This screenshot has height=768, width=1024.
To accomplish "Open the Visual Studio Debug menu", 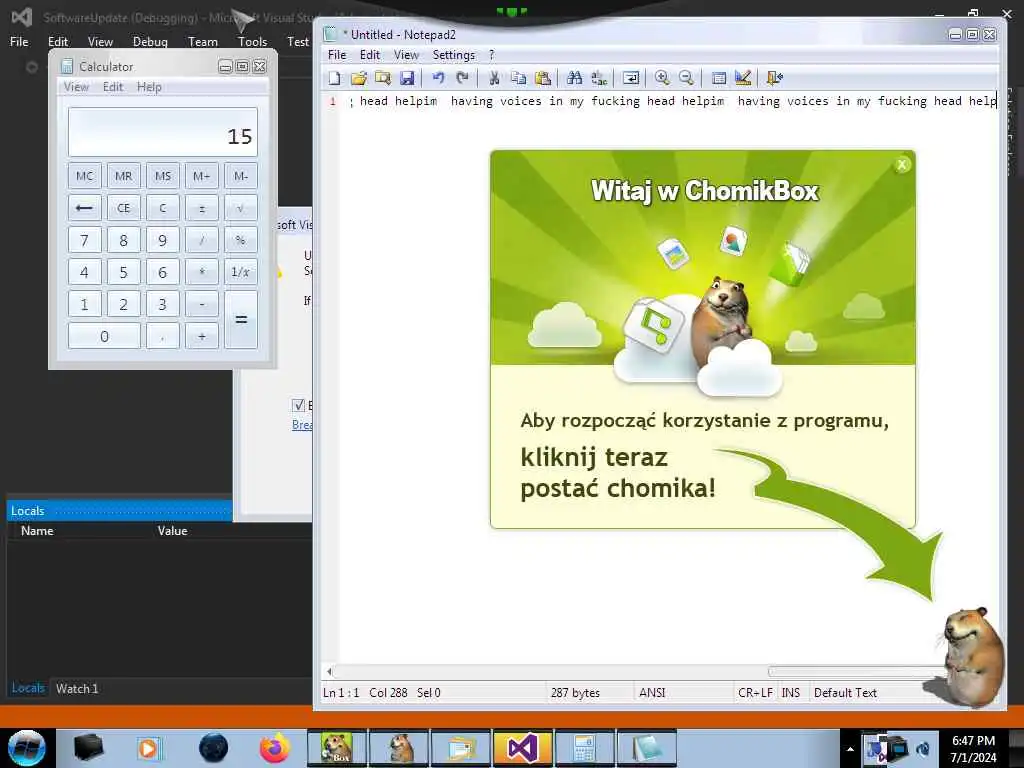I will click(150, 42).
